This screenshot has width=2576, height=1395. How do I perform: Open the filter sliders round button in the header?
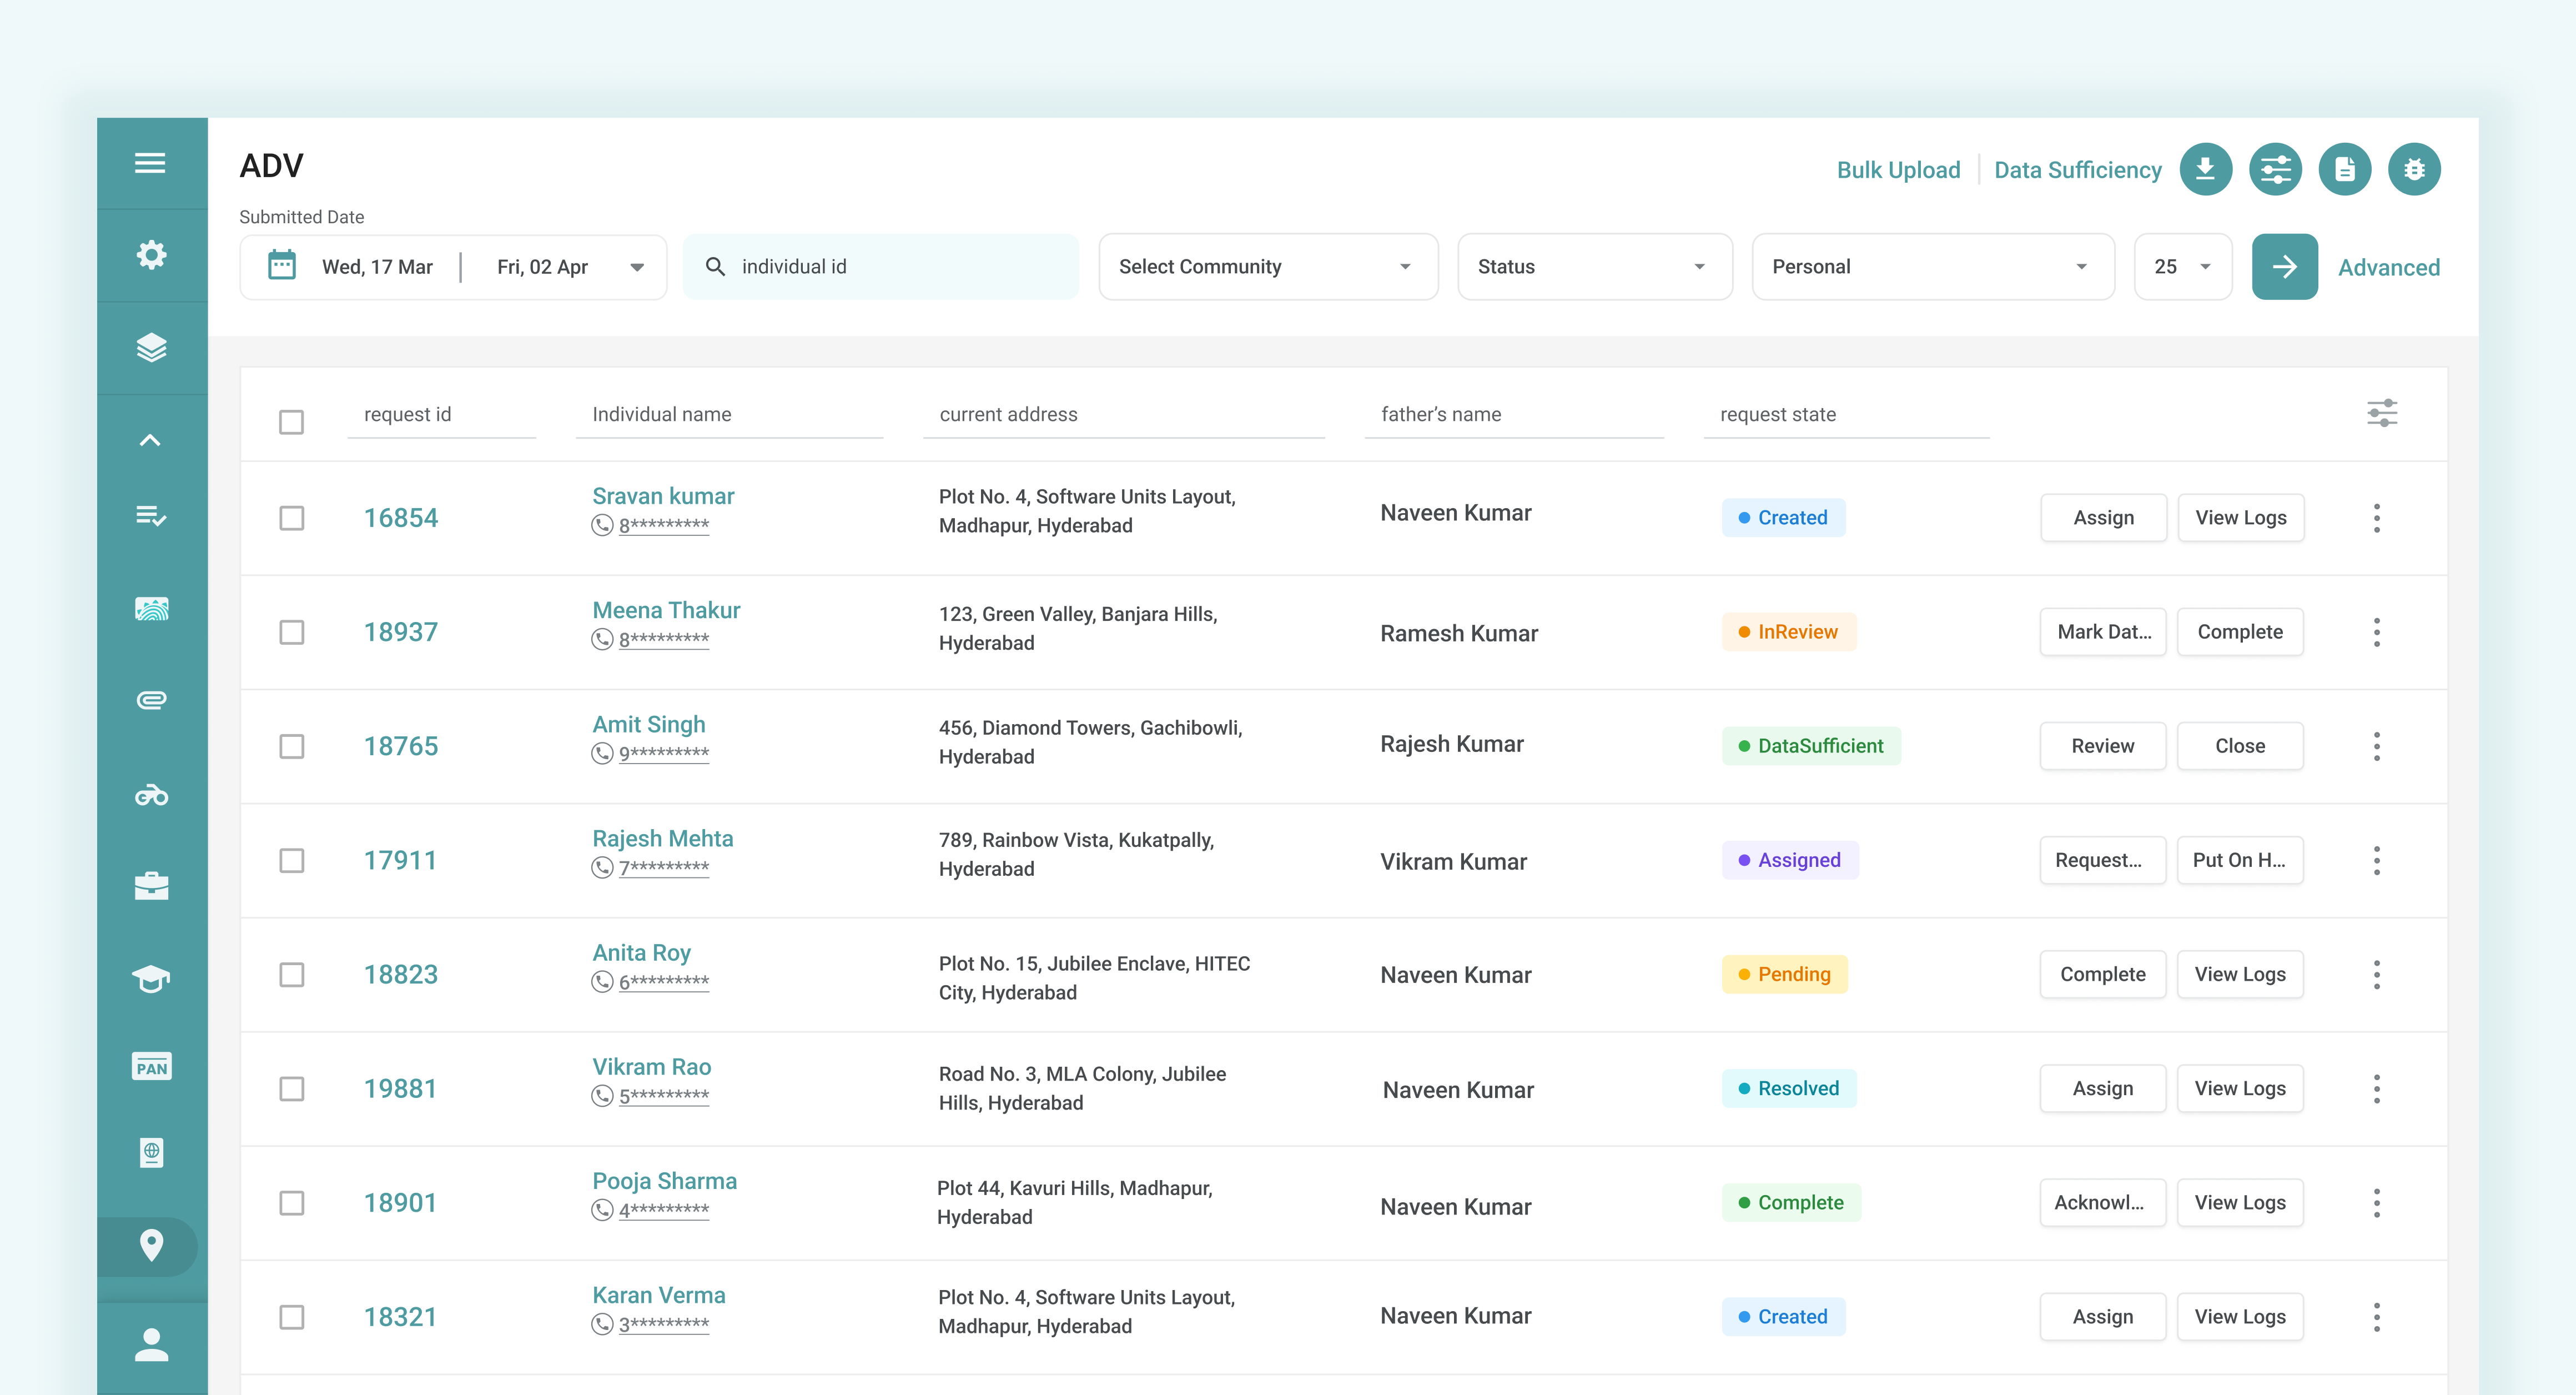[2275, 169]
